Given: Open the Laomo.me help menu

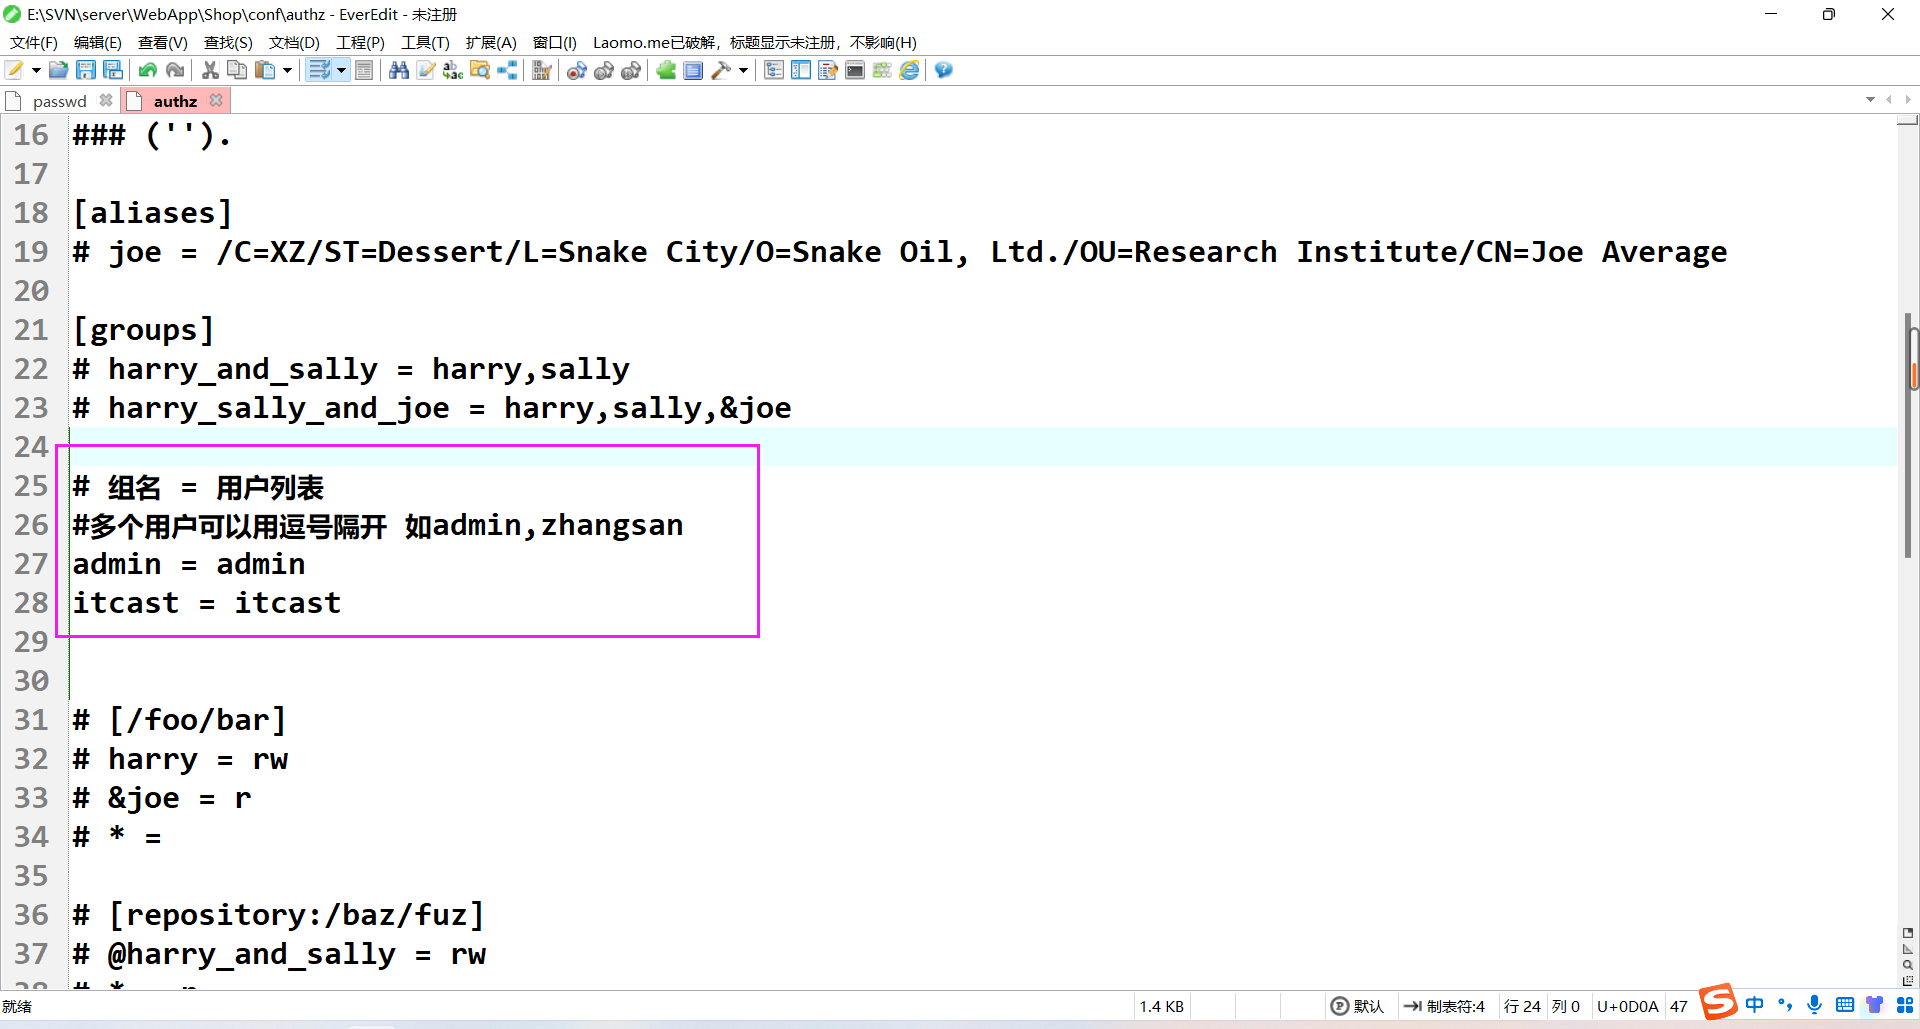Looking at the screenshot, I should click(x=755, y=42).
